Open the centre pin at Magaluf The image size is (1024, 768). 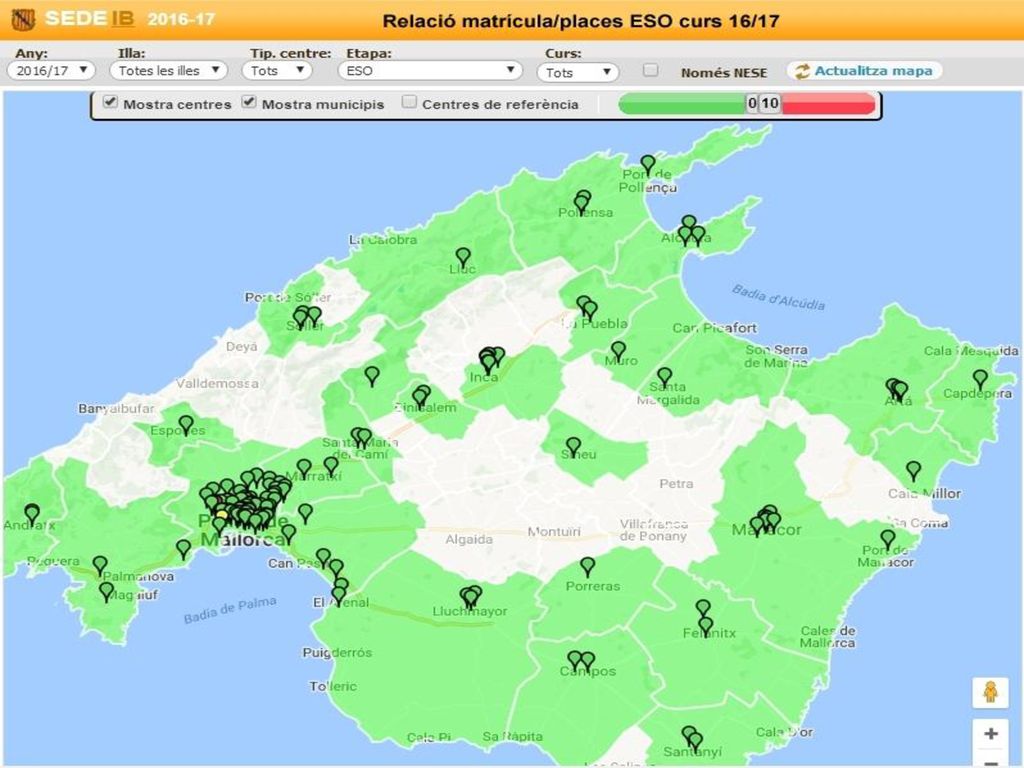coord(106,592)
